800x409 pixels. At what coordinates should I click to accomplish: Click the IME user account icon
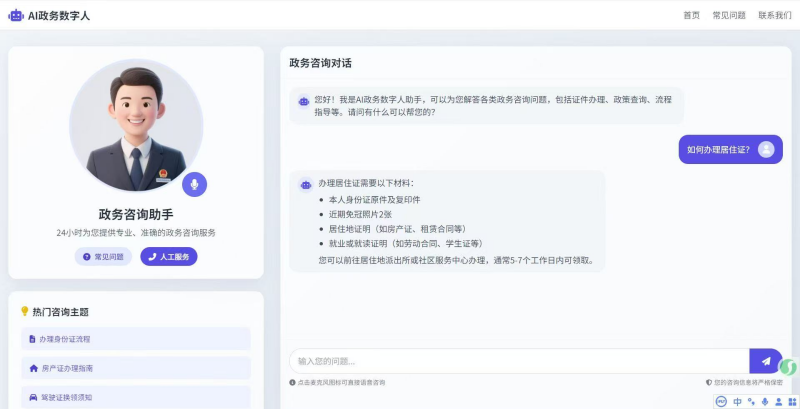779,401
